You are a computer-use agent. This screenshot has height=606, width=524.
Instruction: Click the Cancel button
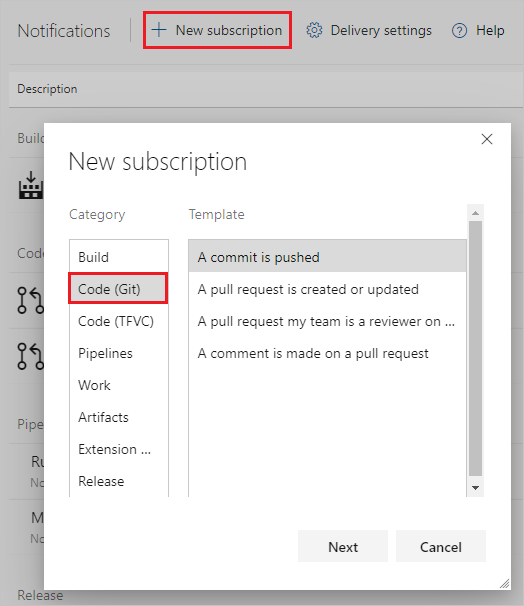(x=441, y=546)
